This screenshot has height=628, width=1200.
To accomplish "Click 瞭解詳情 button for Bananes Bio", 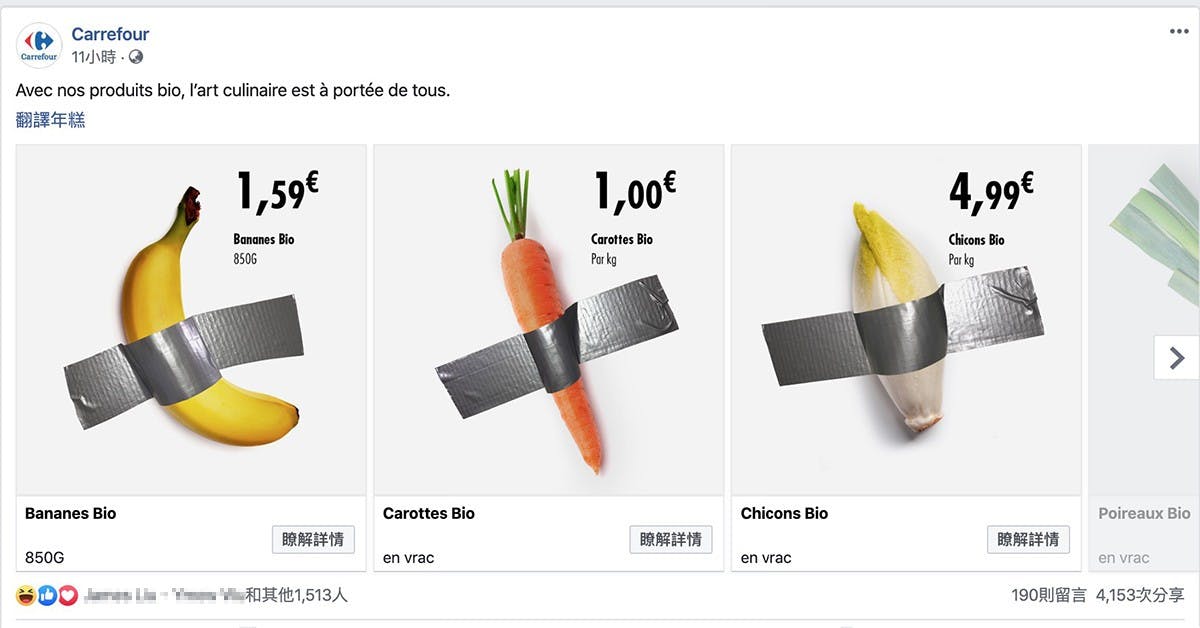I will [x=312, y=539].
